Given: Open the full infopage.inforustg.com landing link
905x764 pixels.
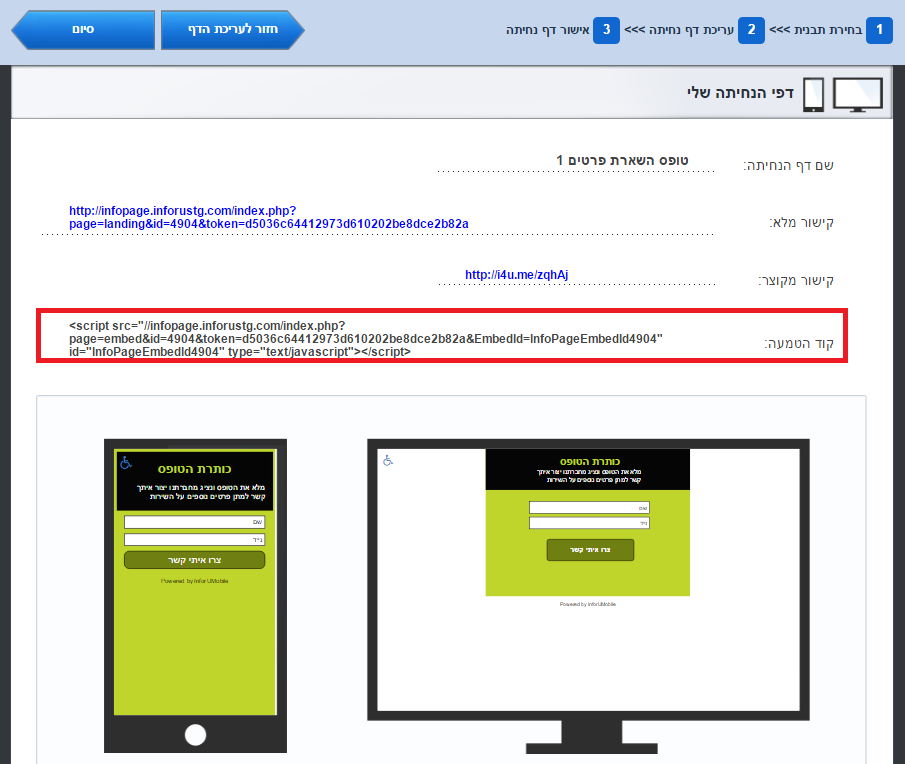Looking at the screenshot, I should pos(269,217).
